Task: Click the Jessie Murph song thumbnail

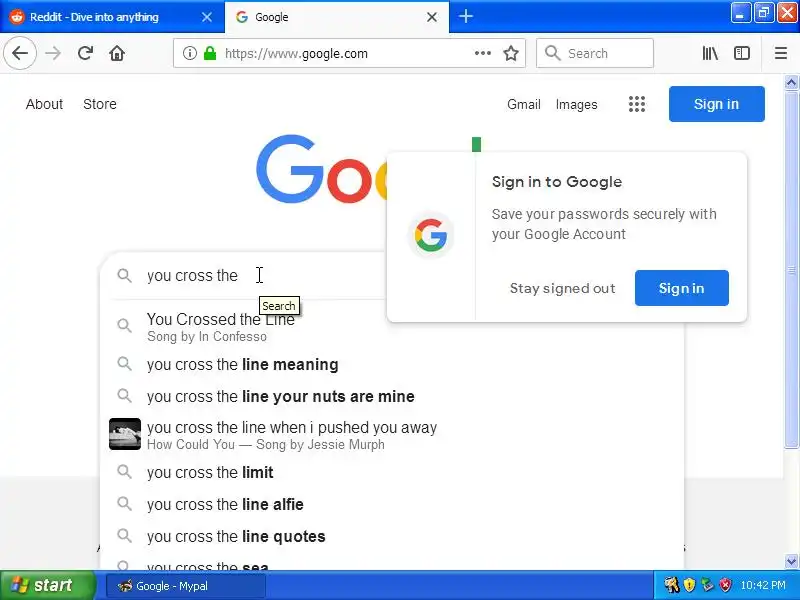Action: pyautogui.click(x=125, y=434)
